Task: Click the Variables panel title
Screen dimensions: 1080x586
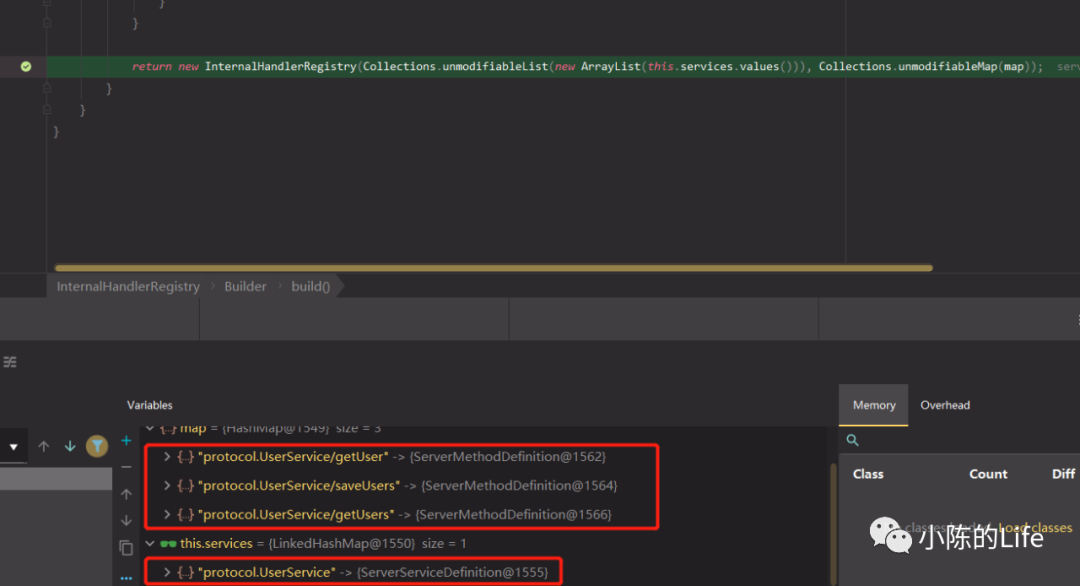Action: click(149, 405)
